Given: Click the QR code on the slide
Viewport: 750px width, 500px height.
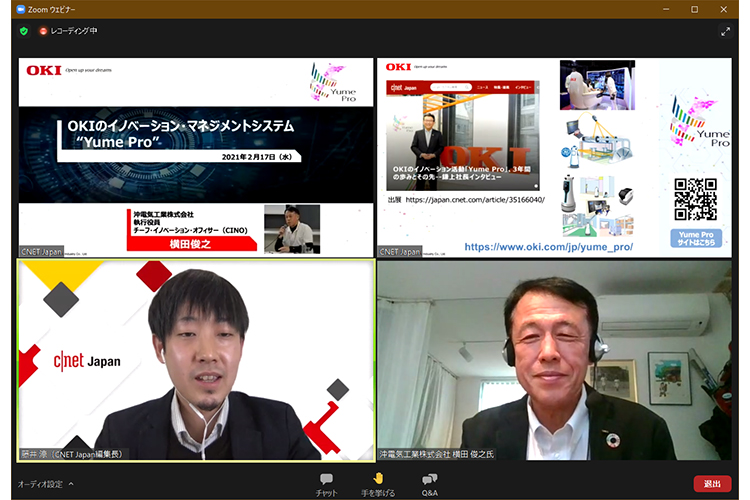Looking at the screenshot, I should click(695, 199).
